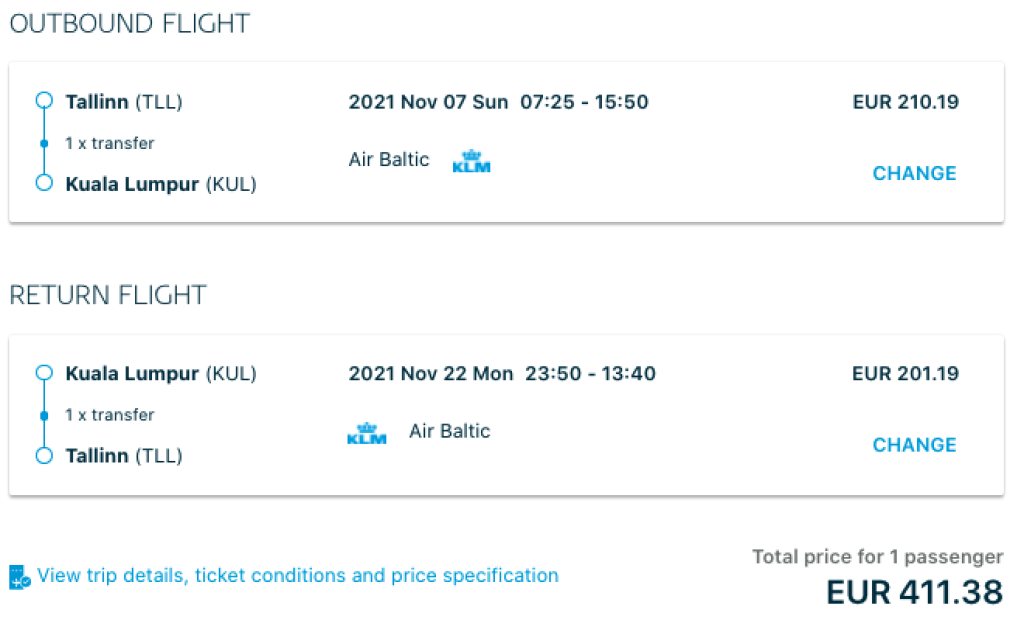Click the Kuala Lumpur destination circle in outbound flight
1024x627 pixels.
tap(43, 183)
